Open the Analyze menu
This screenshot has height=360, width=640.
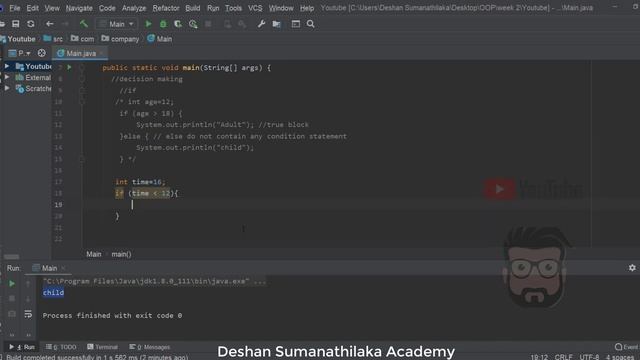tap(134, 8)
